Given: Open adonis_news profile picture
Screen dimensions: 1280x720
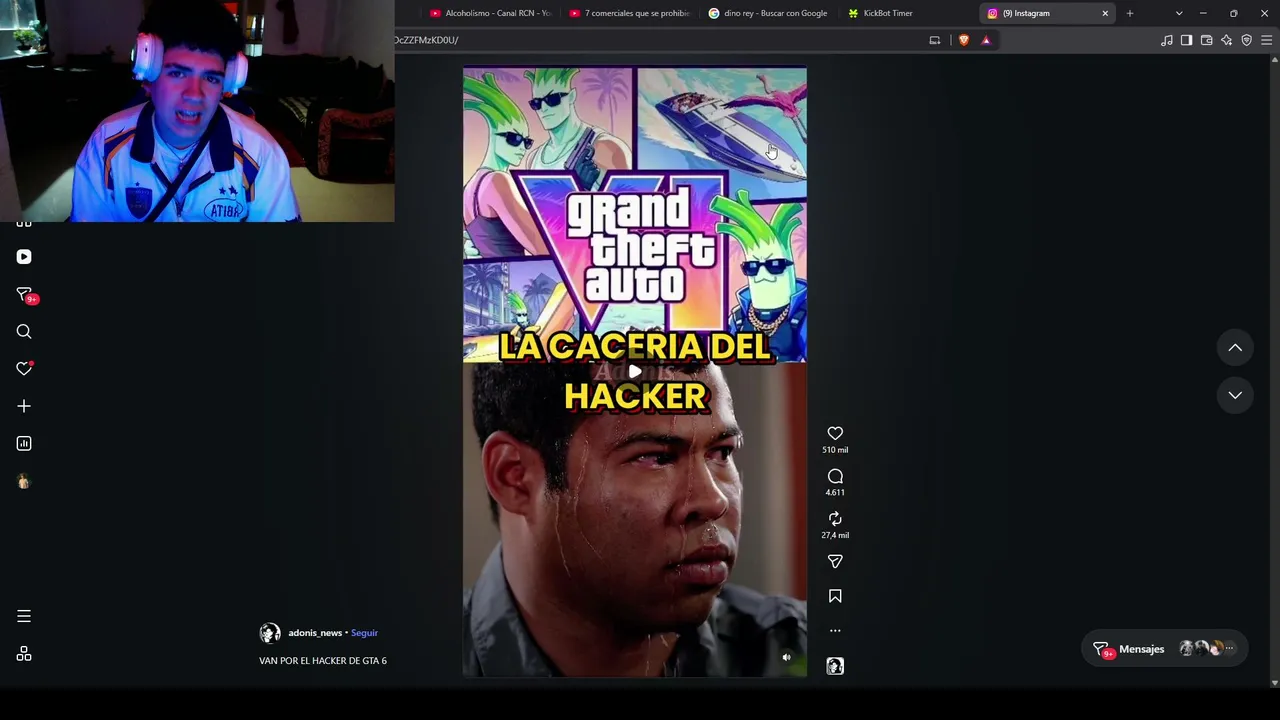Looking at the screenshot, I should 270,633.
